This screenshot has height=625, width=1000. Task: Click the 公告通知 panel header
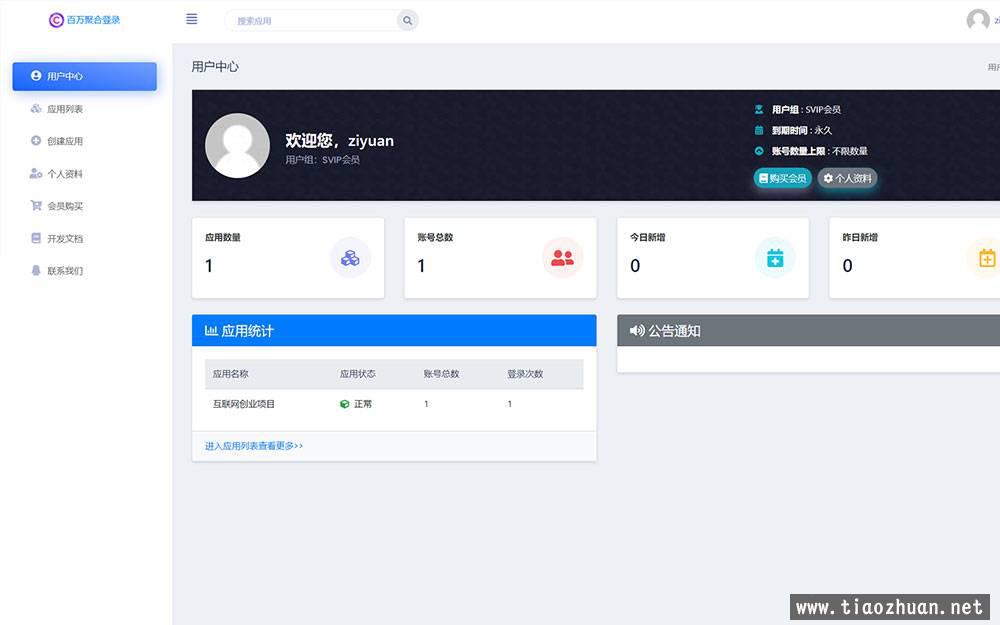tap(808, 330)
